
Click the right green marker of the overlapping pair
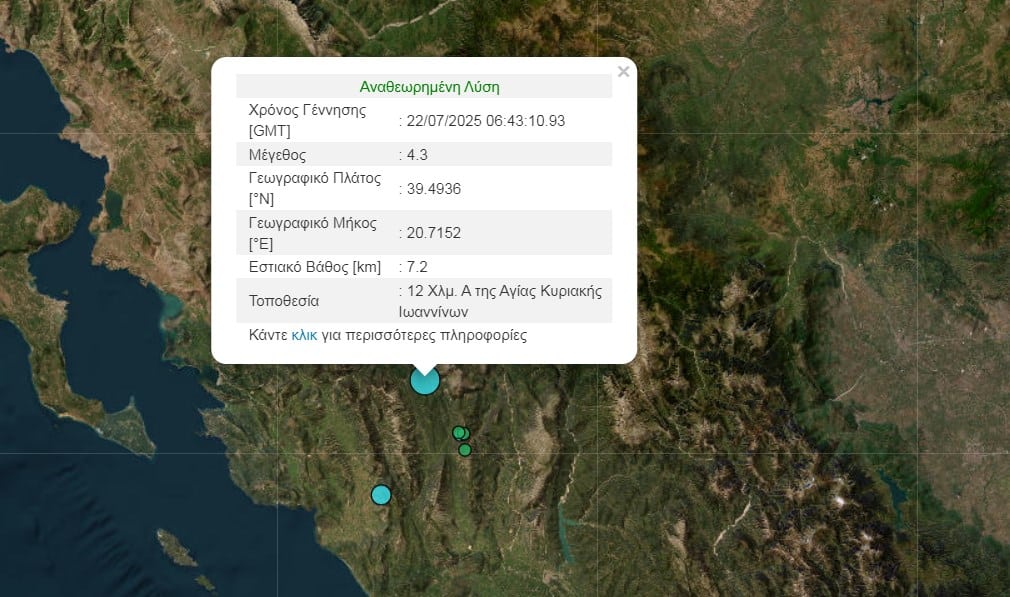click(466, 434)
